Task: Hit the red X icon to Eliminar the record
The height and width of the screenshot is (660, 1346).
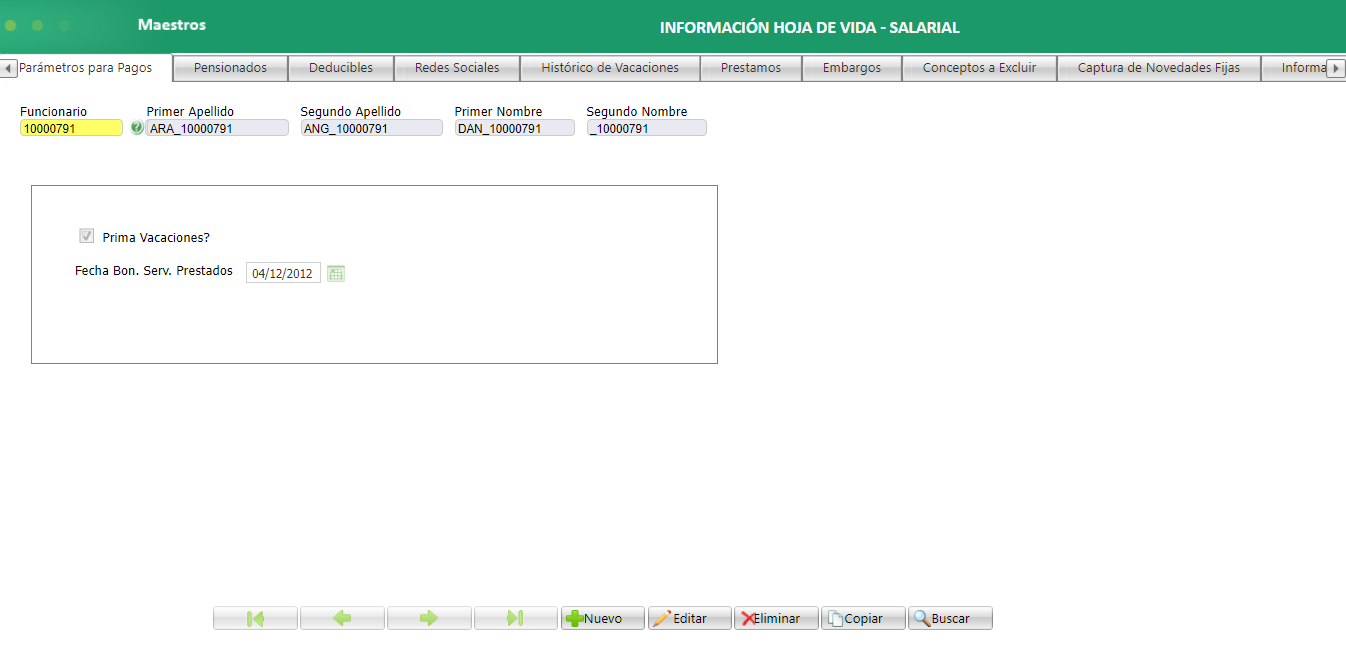Action: pyautogui.click(x=749, y=617)
